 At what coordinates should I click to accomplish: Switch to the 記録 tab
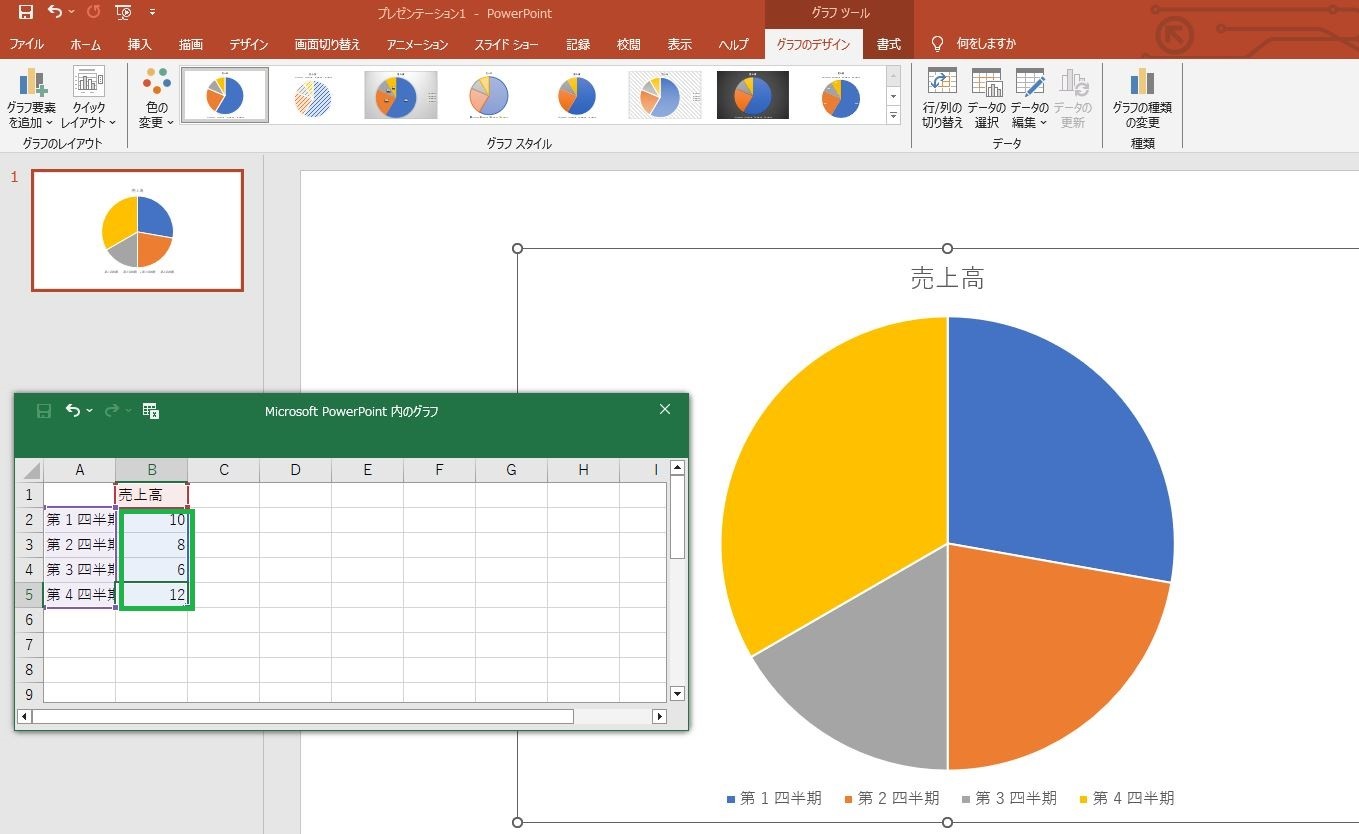[x=578, y=44]
